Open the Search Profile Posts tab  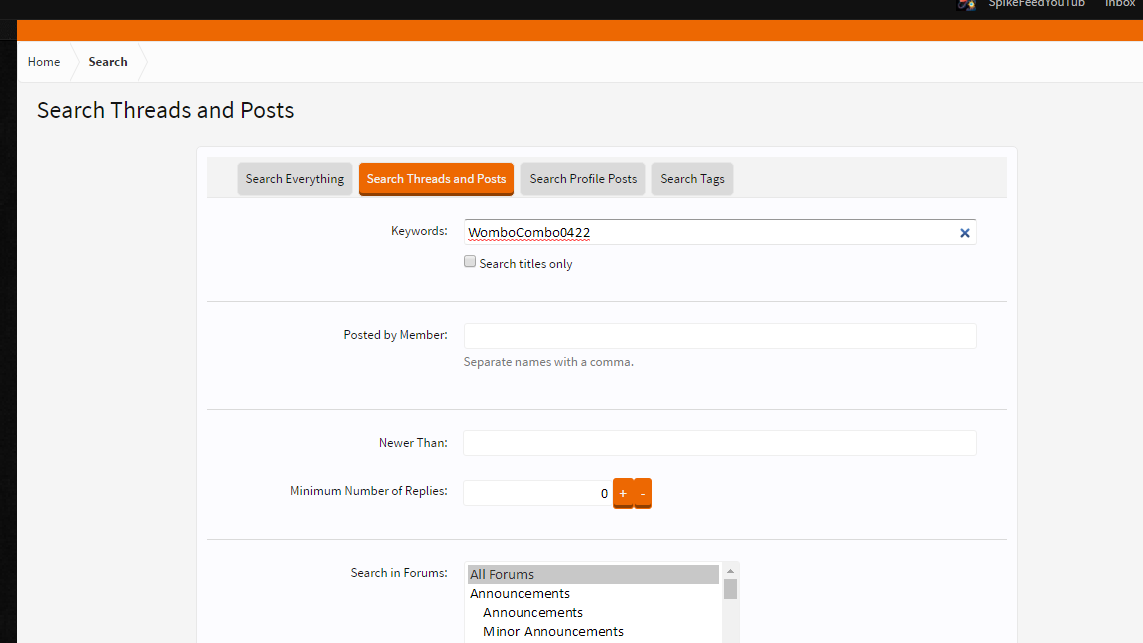point(583,179)
